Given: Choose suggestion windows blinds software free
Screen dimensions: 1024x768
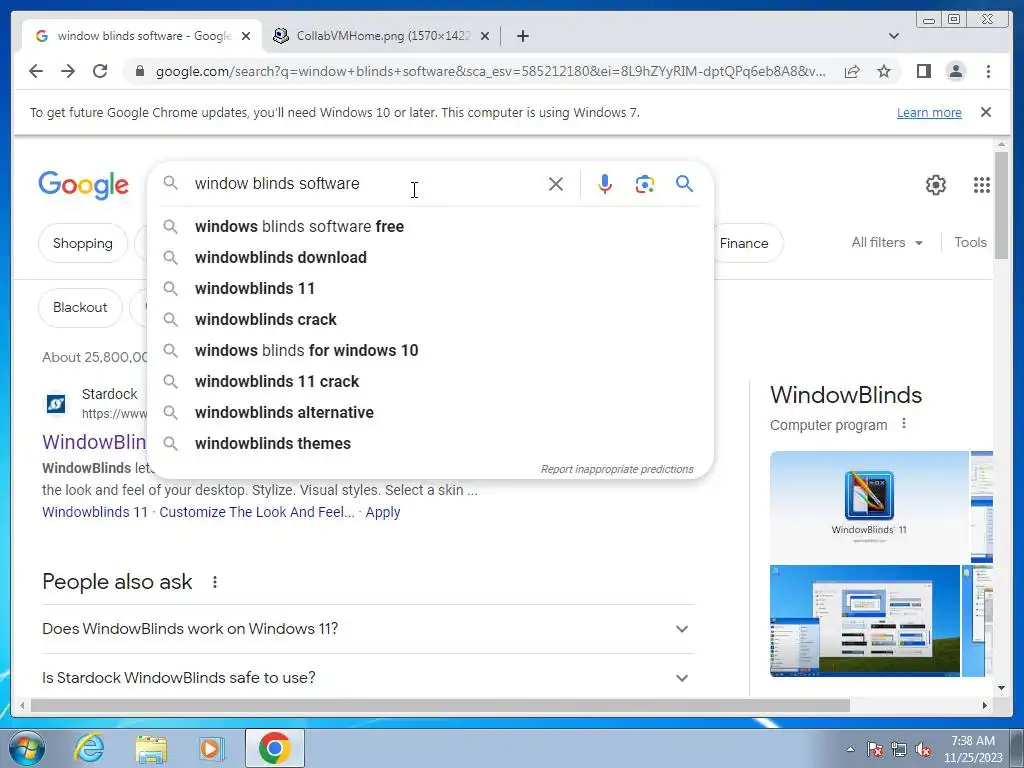Looking at the screenshot, I should coord(430,227).
